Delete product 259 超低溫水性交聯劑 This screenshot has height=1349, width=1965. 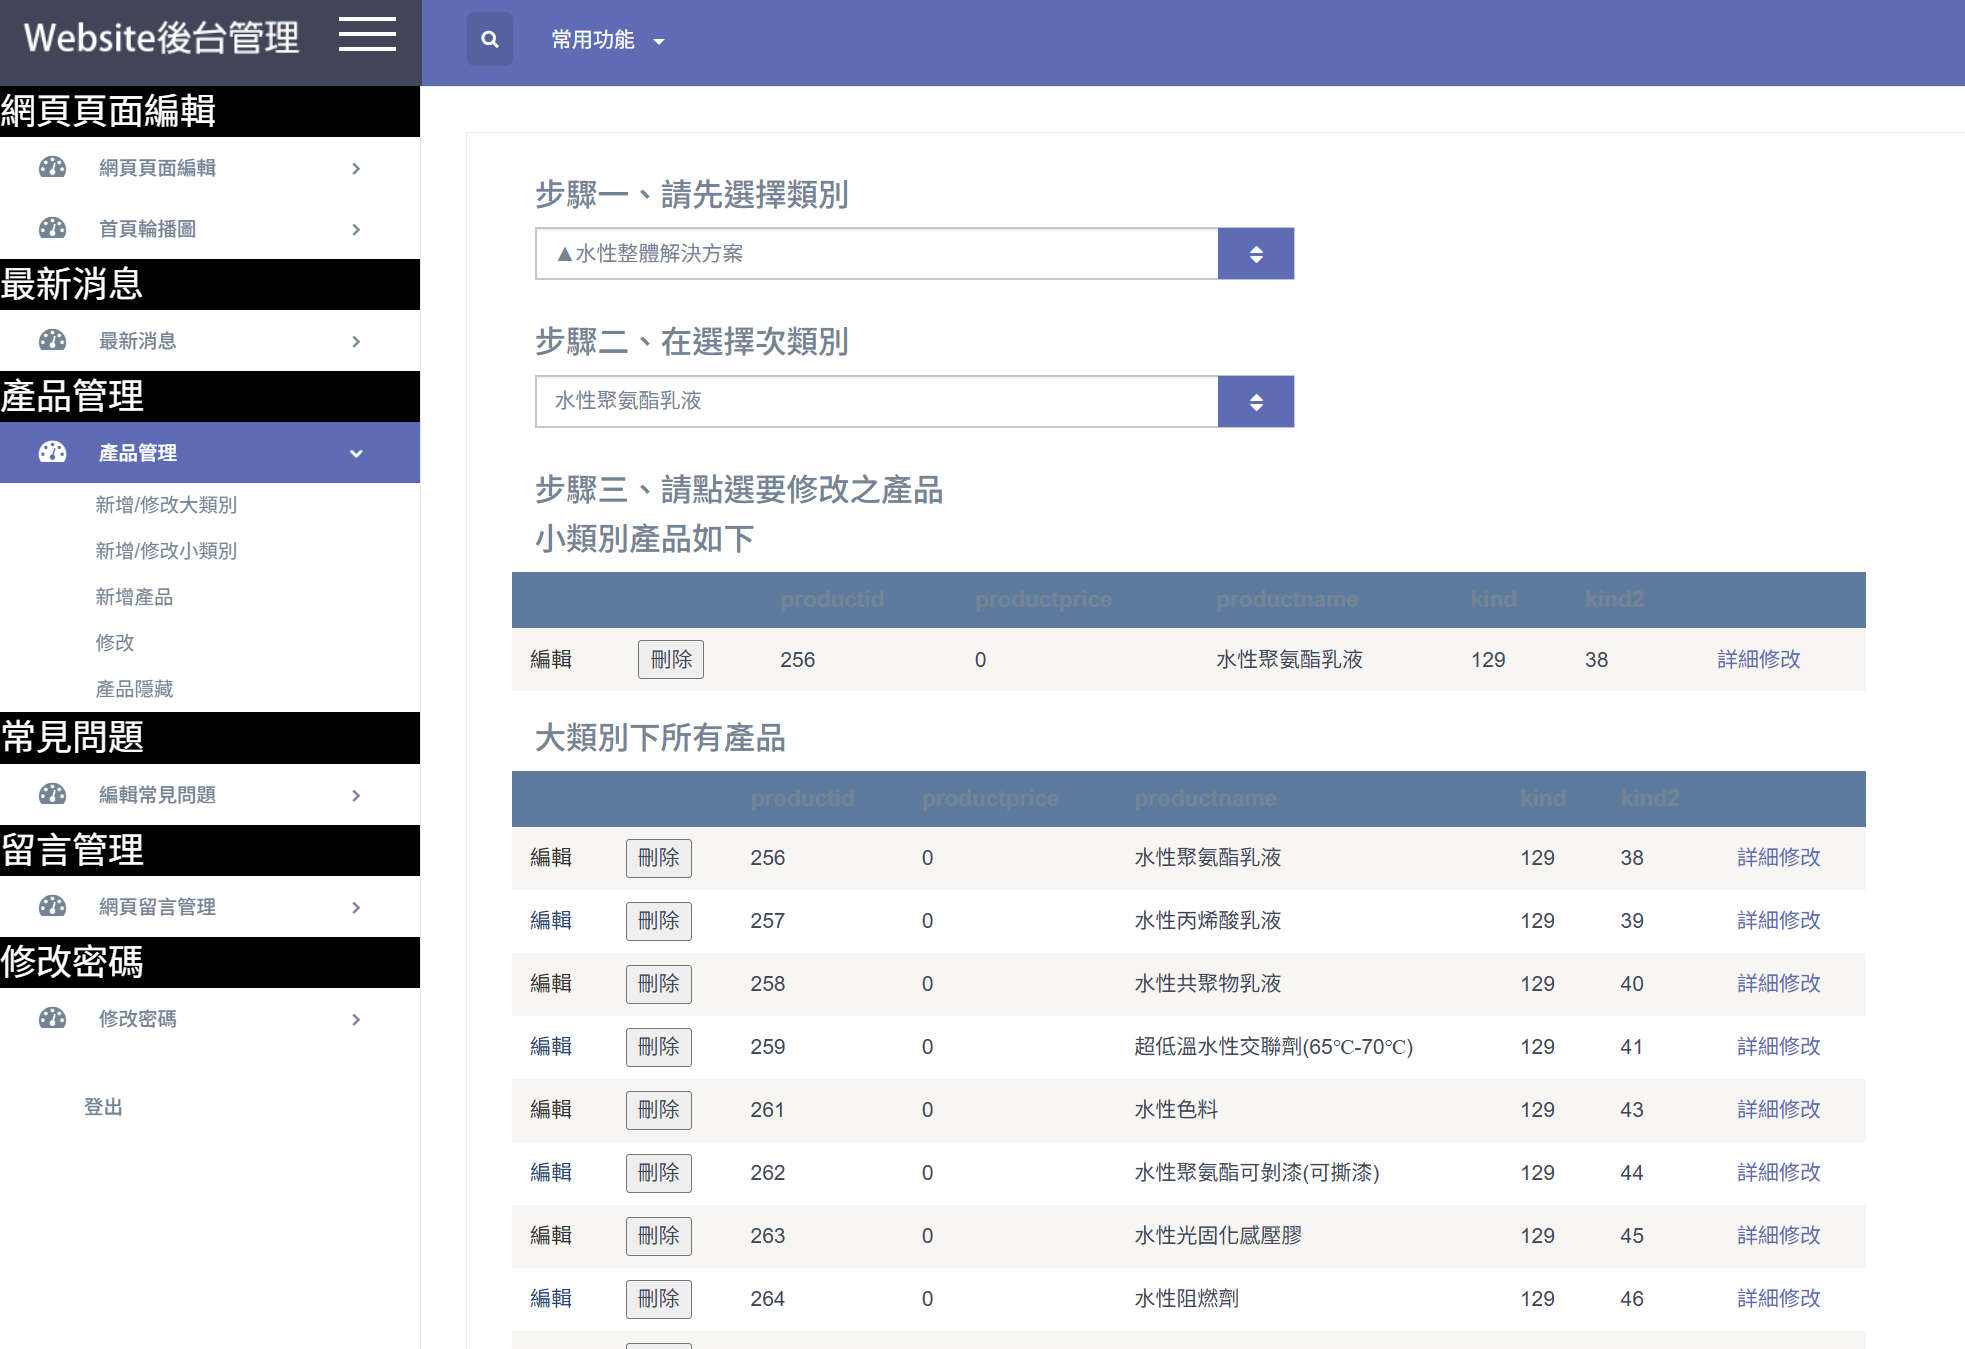(x=659, y=1047)
